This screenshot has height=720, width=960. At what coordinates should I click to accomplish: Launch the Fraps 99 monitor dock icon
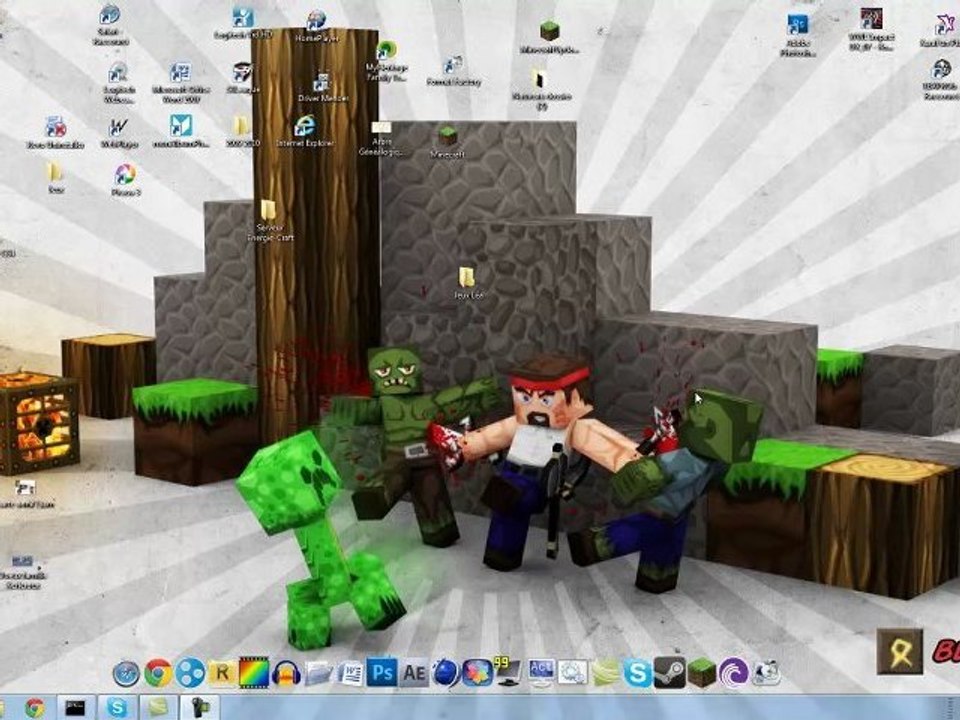[x=509, y=672]
